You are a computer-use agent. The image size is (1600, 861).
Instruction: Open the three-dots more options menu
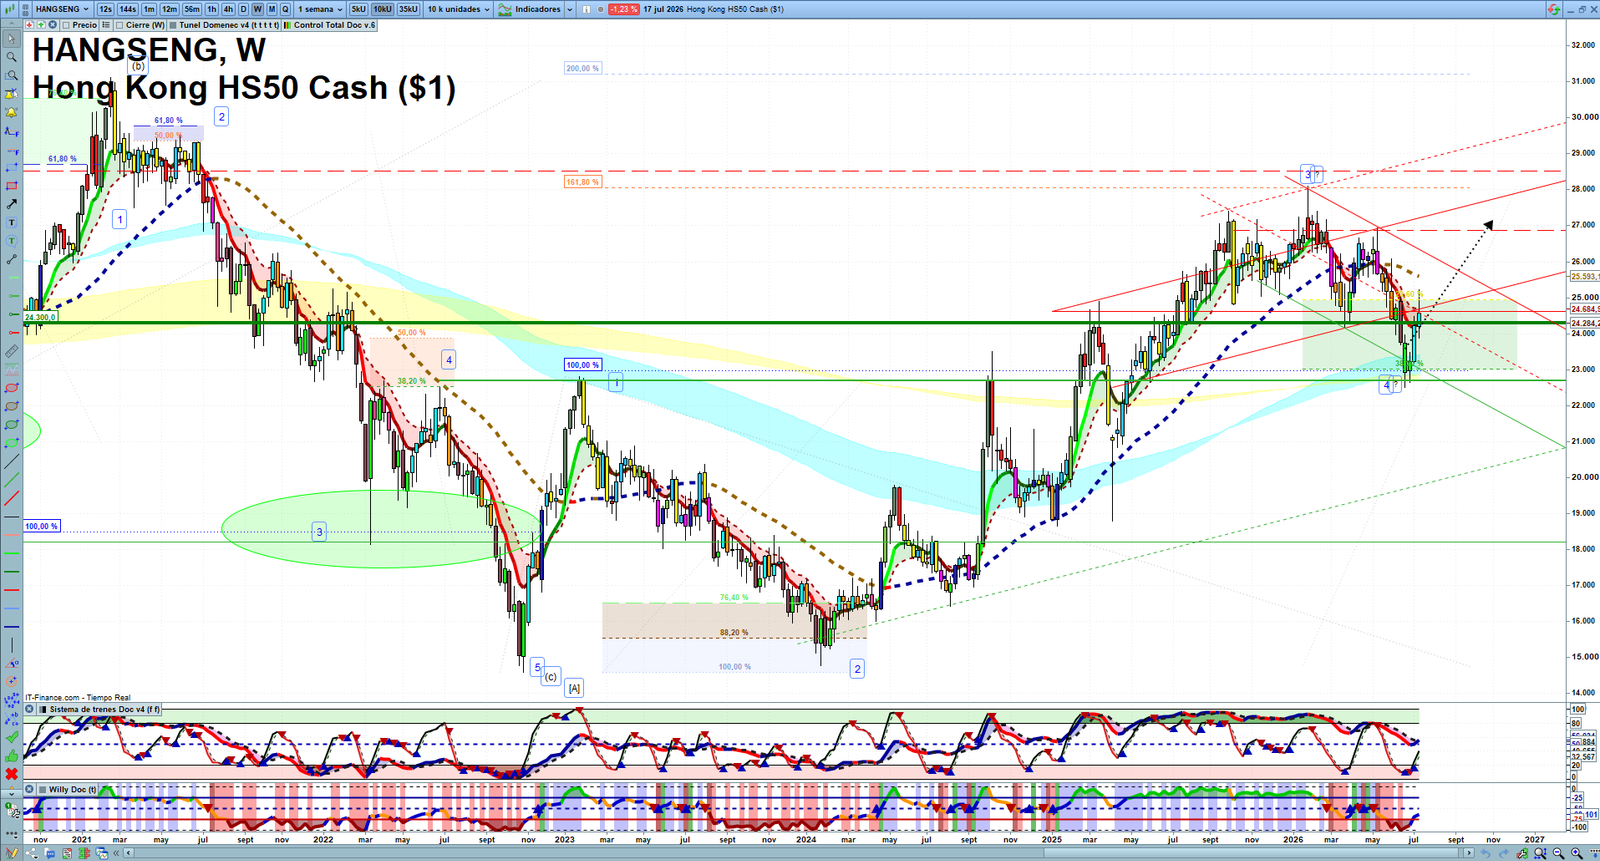point(11,834)
